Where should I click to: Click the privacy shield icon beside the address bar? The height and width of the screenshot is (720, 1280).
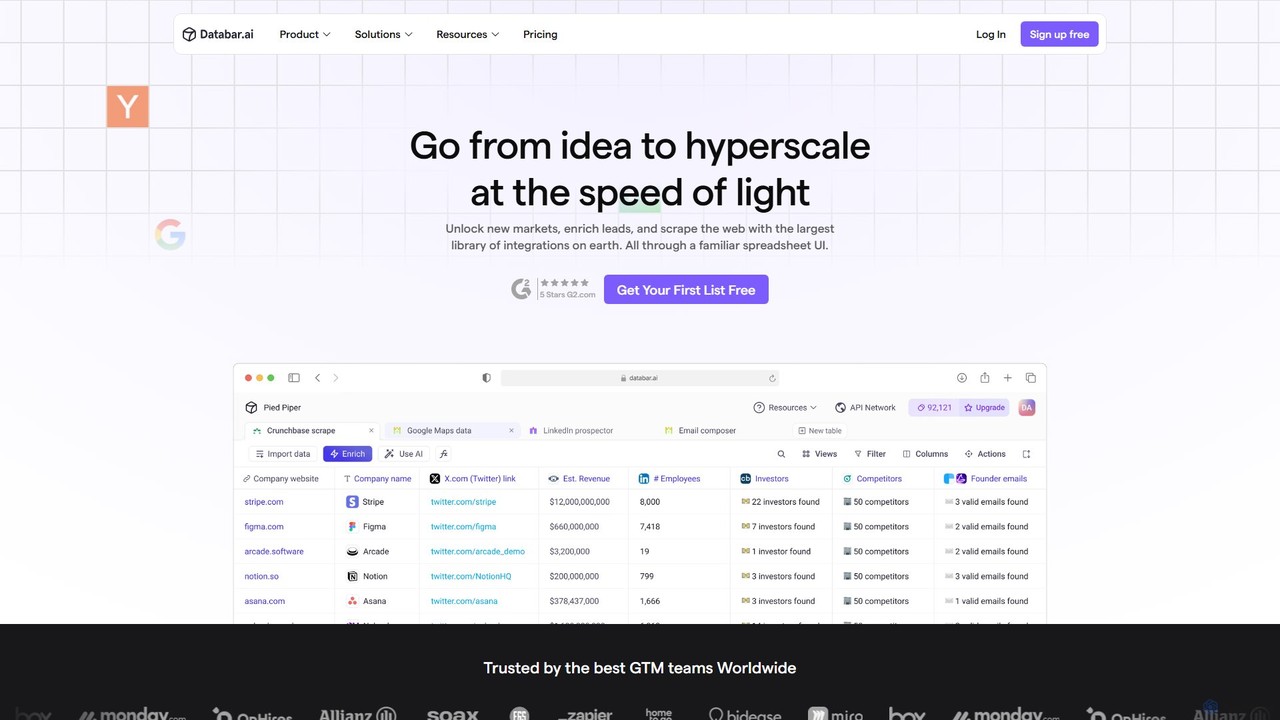(487, 378)
